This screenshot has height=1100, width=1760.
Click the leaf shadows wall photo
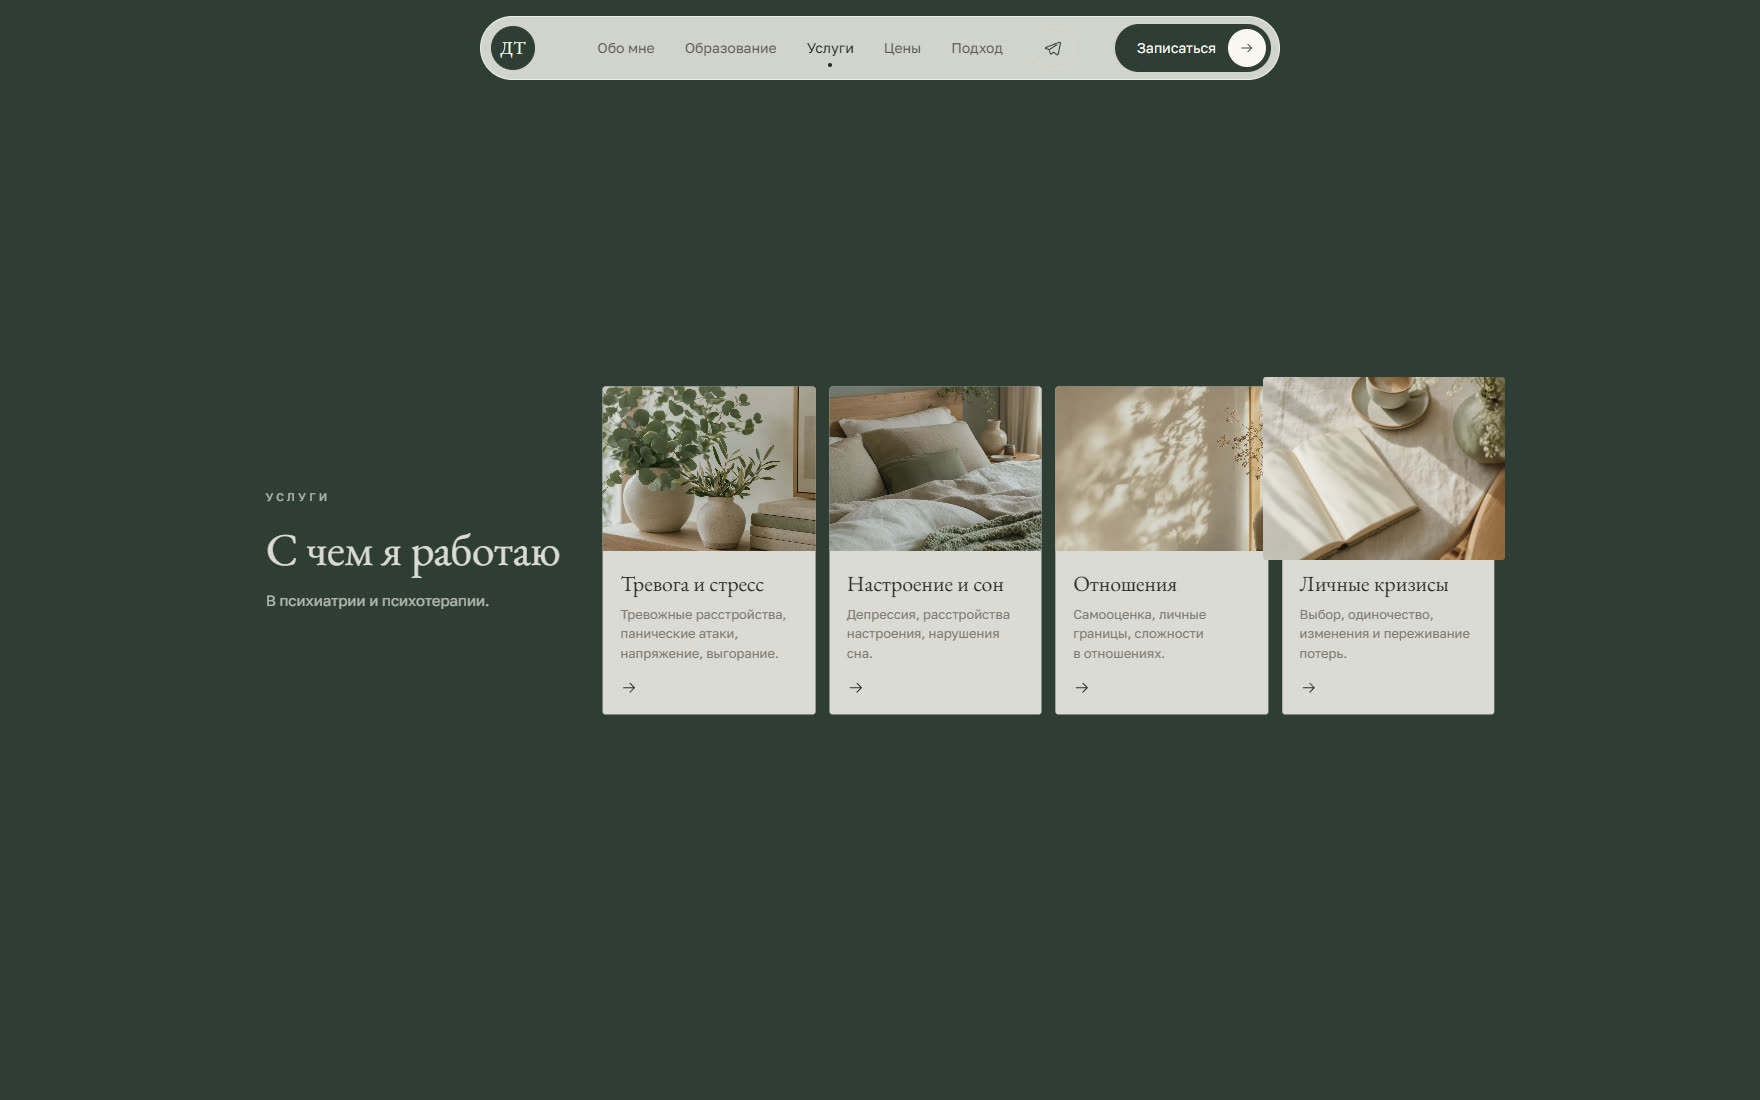[1159, 468]
